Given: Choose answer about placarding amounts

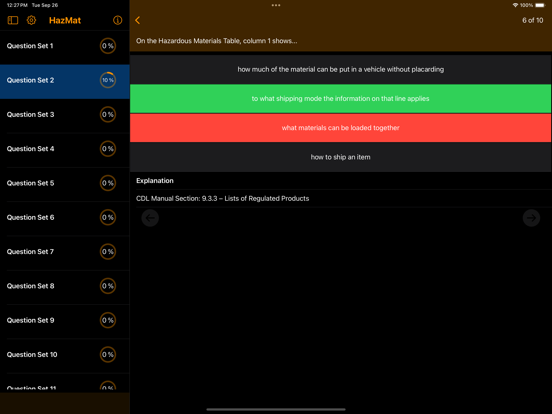Looking at the screenshot, I should pyautogui.click(x=340, y=69).
